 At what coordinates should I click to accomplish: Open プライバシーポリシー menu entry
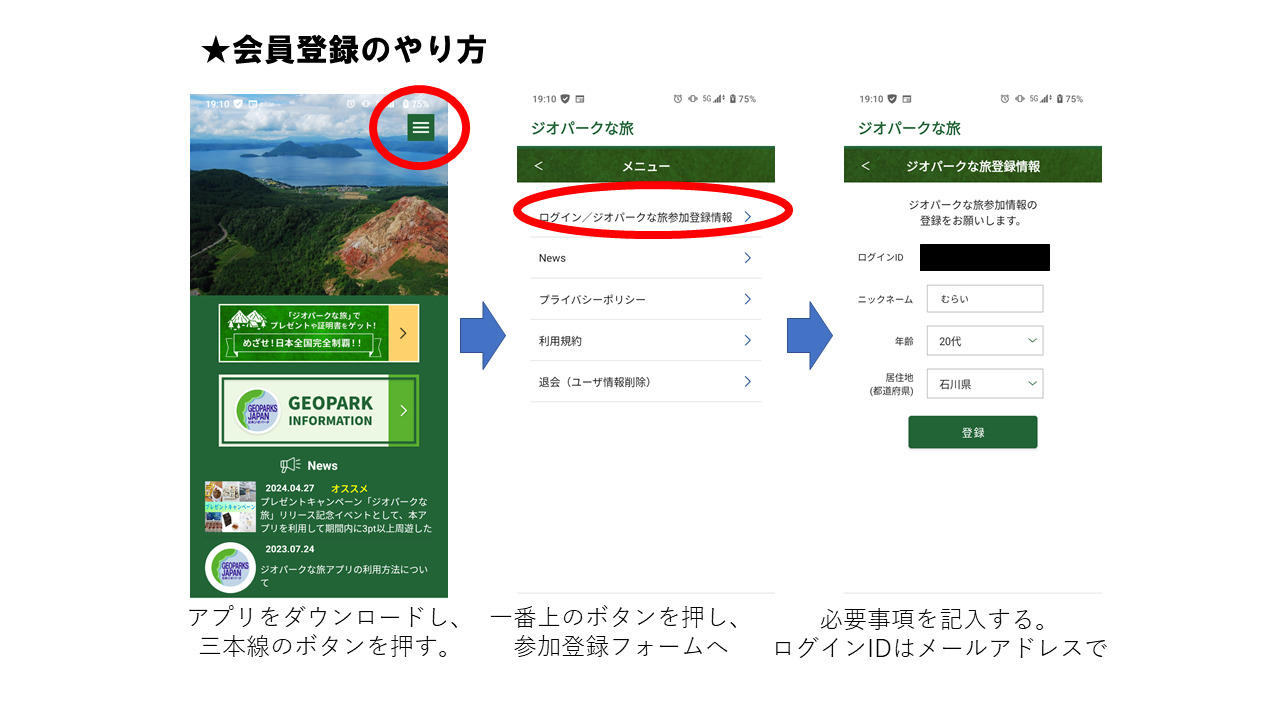[646, 299]
